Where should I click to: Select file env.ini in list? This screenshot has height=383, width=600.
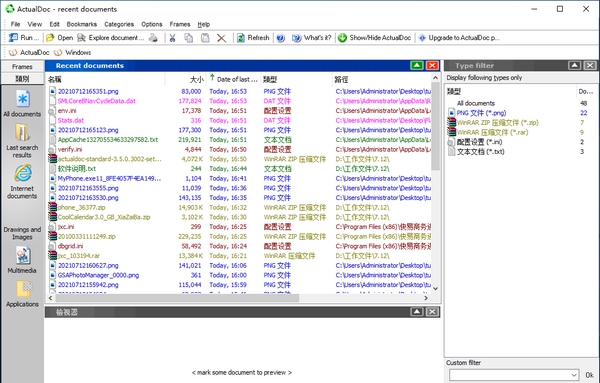coord(67,111)
